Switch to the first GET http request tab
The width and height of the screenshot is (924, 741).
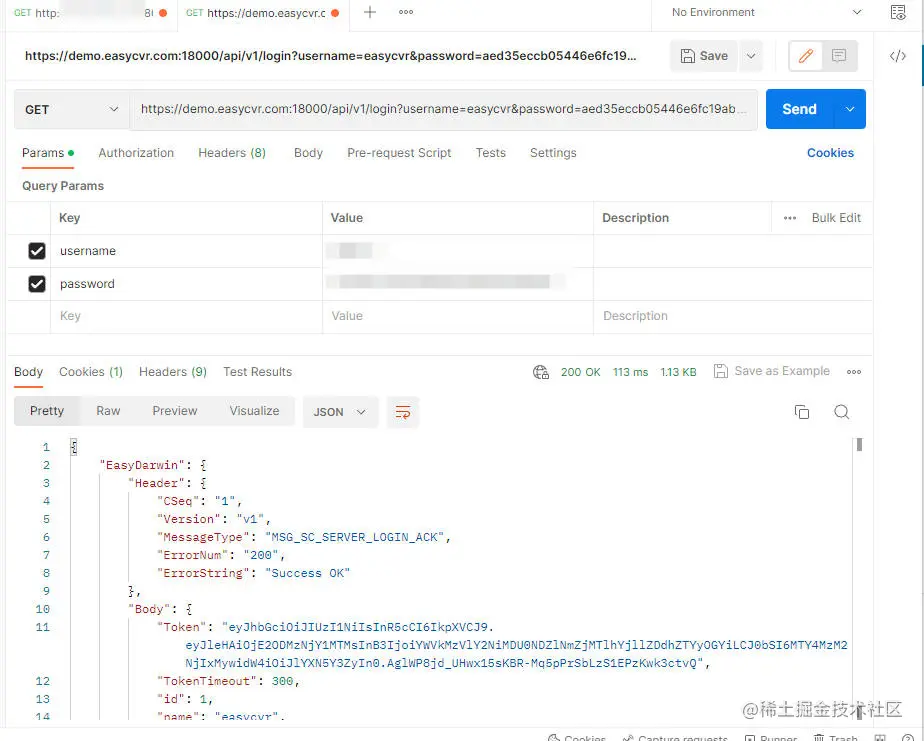coord(90,12)
